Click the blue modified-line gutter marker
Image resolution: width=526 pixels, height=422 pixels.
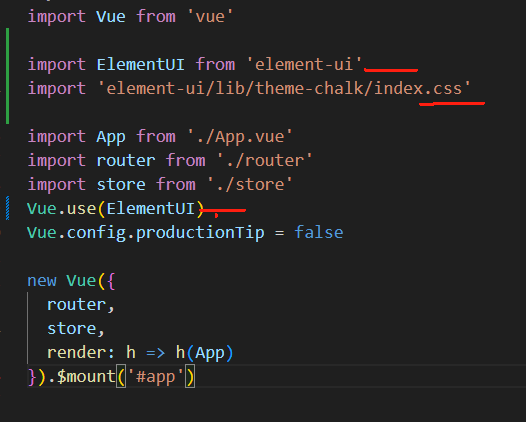7,208
